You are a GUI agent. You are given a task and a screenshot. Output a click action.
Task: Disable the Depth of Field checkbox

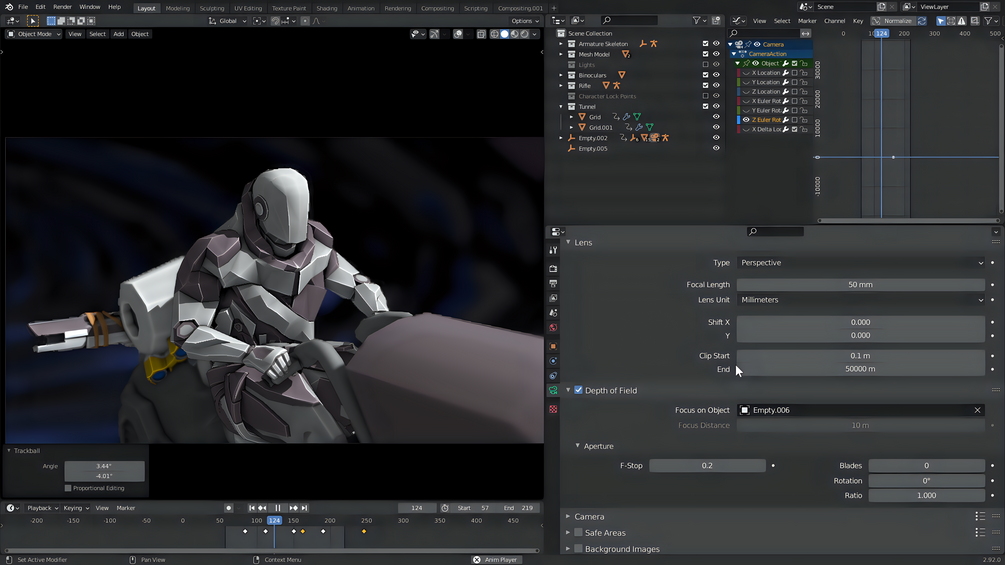pos(578,390)
